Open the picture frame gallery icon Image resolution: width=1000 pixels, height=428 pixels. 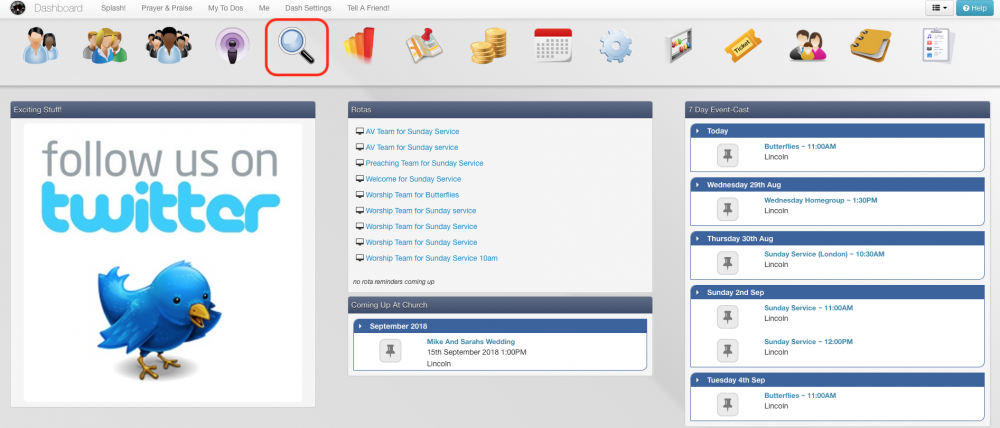coord(679,46)
